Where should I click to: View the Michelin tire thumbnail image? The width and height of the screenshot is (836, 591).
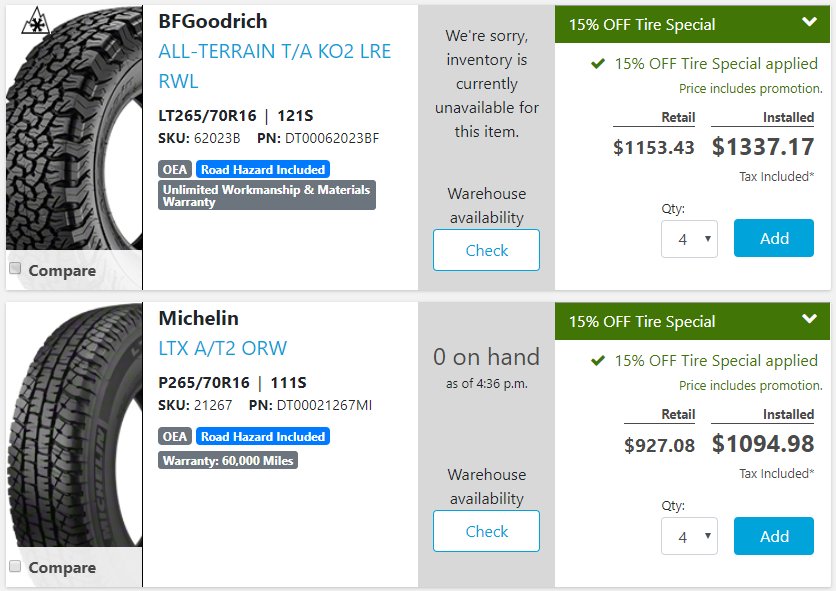tap(74, 425)
